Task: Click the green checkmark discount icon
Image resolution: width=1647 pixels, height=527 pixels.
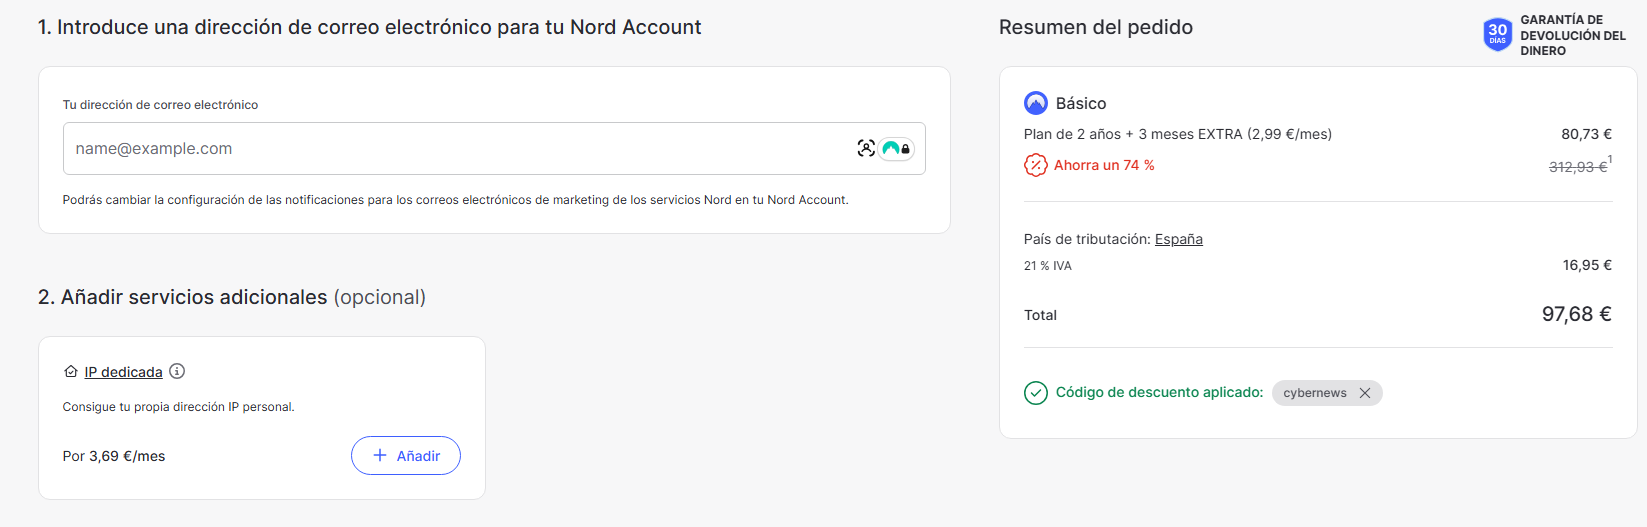Action: 1036,393
